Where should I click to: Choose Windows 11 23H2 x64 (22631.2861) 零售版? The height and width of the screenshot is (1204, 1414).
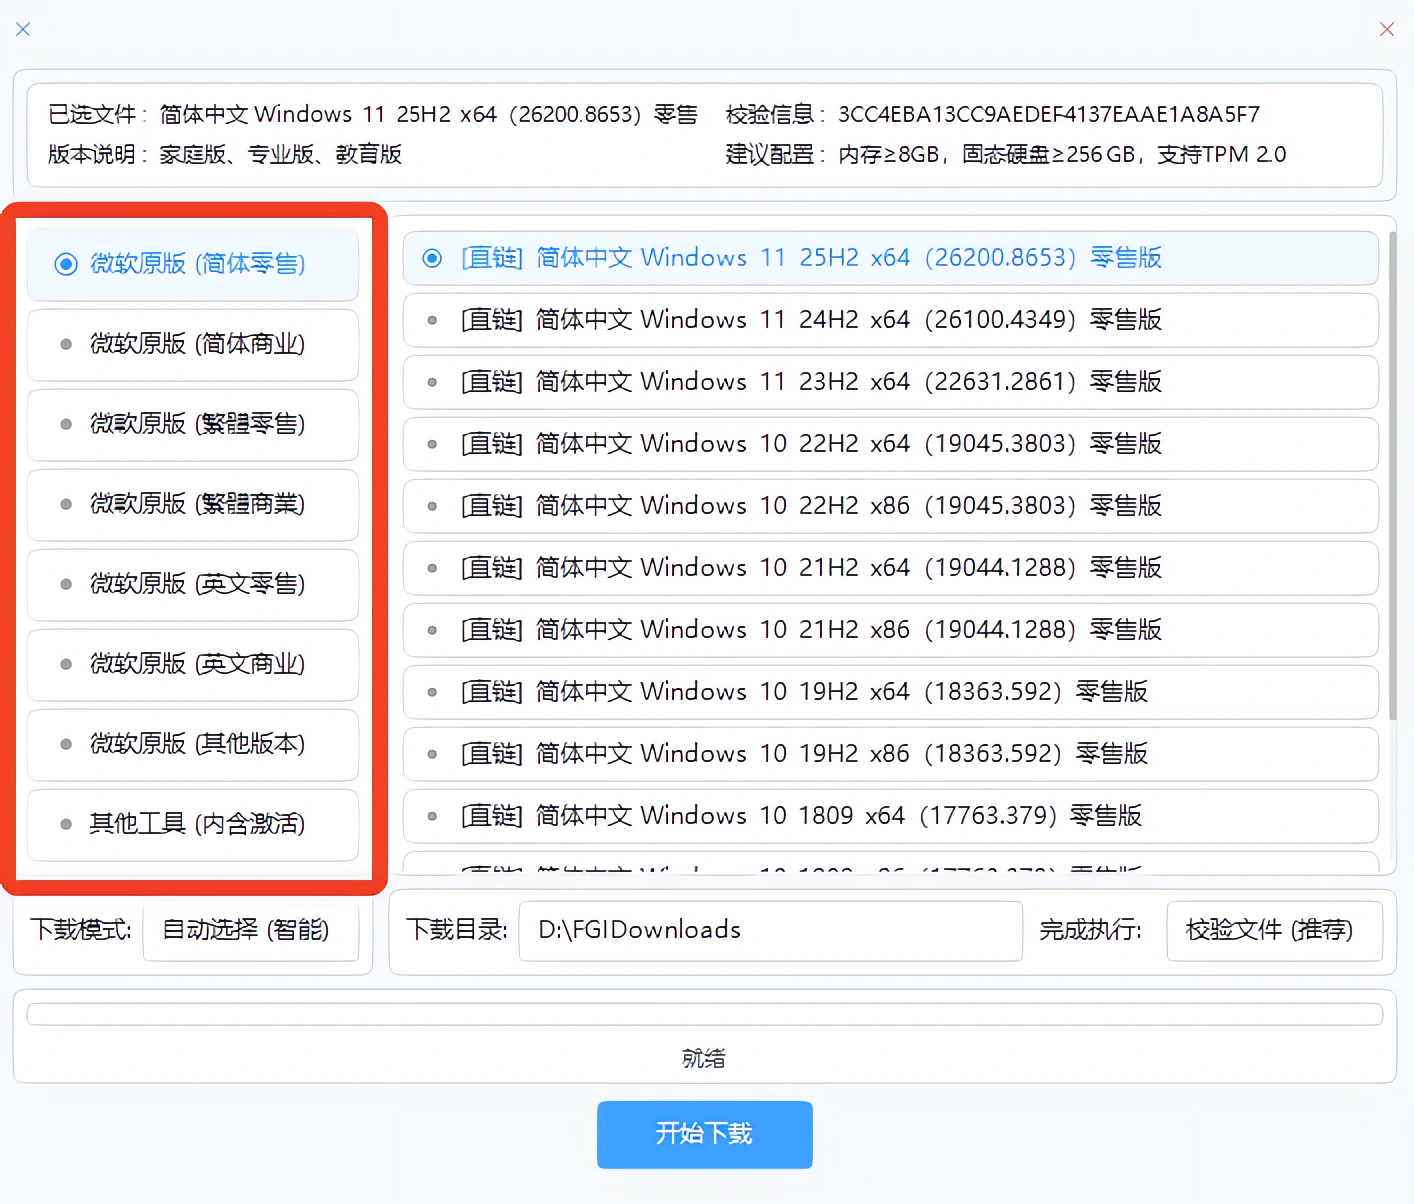[891, 382]
